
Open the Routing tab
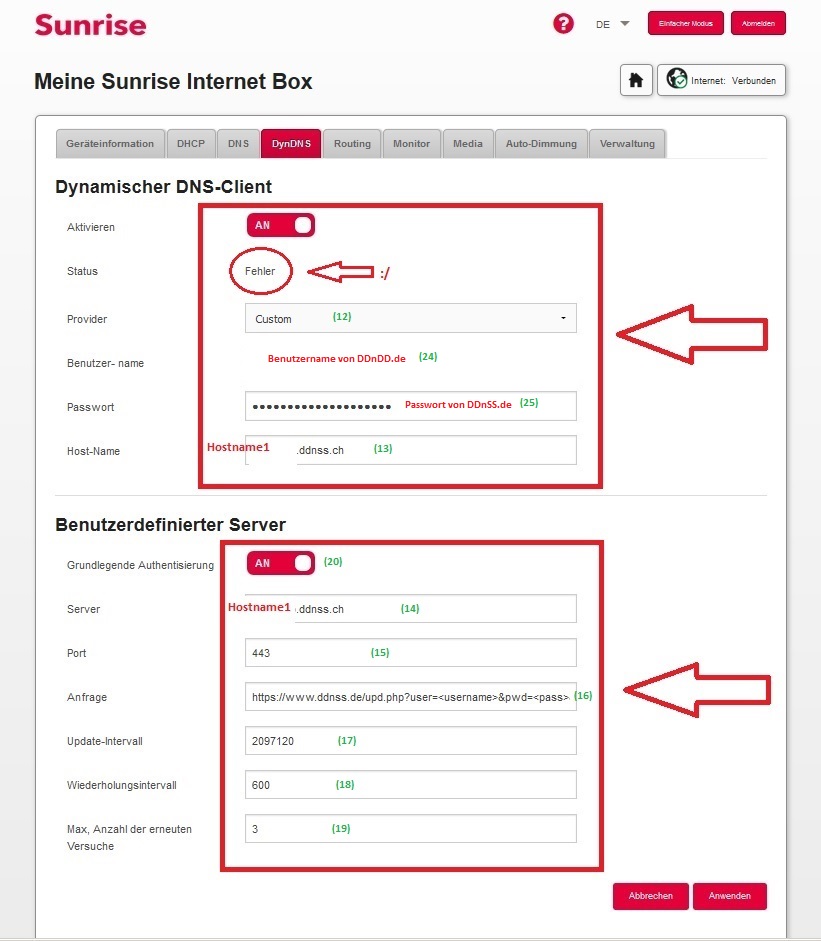(352, 143)
